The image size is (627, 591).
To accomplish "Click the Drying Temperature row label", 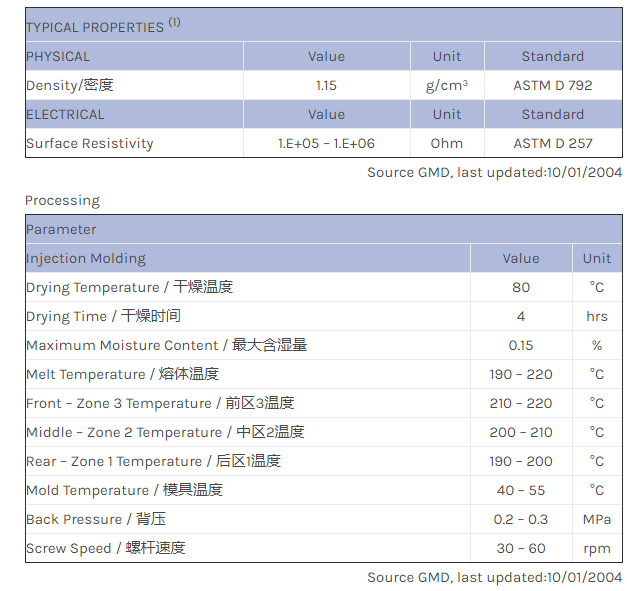I will [129, 287].
